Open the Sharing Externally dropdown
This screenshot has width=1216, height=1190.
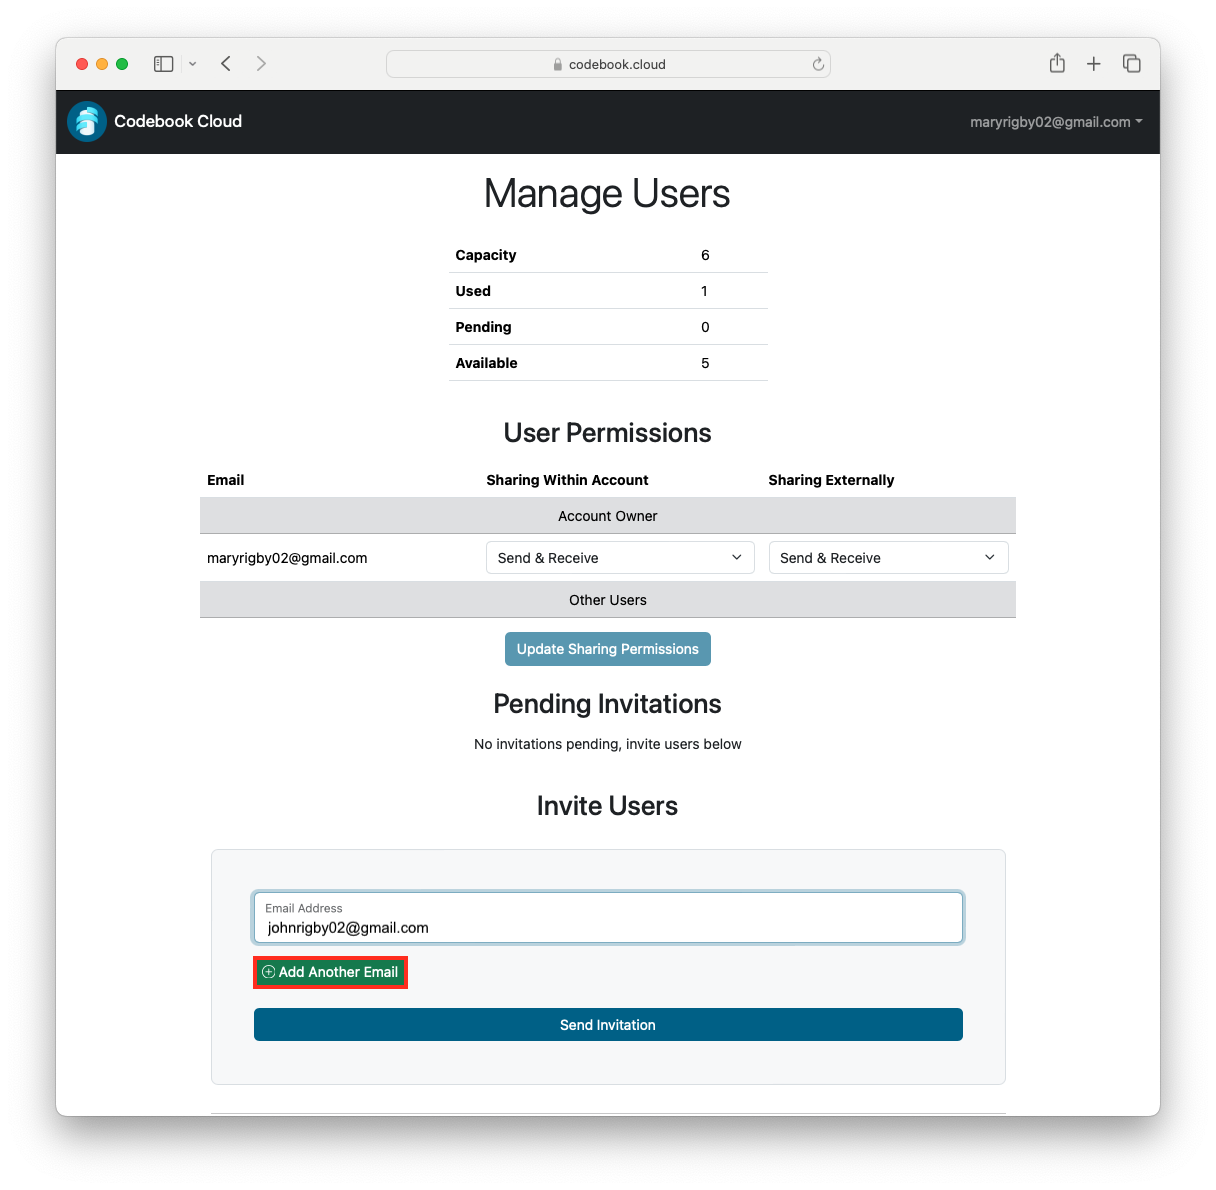click(888, 557)
